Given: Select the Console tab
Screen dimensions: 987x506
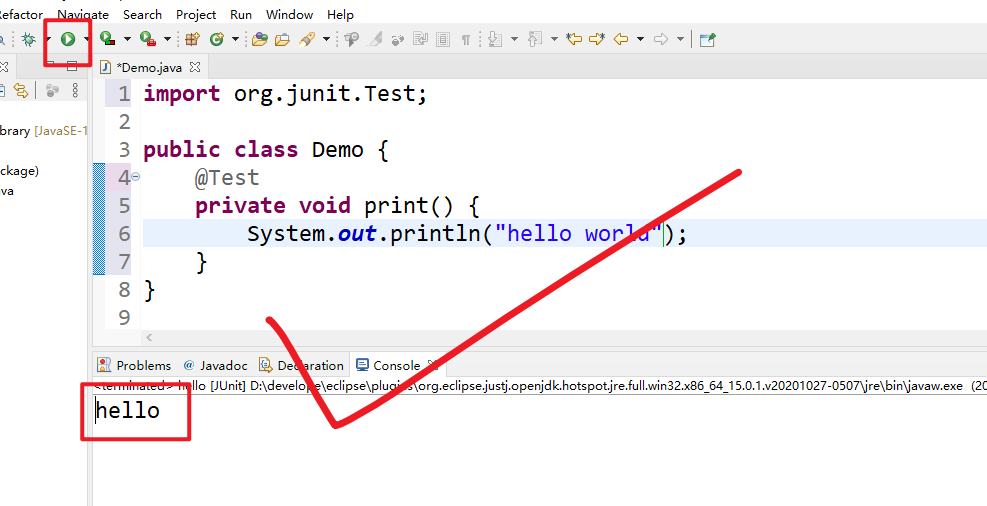Looking at the screenshot, I should (x=397, y=366).
